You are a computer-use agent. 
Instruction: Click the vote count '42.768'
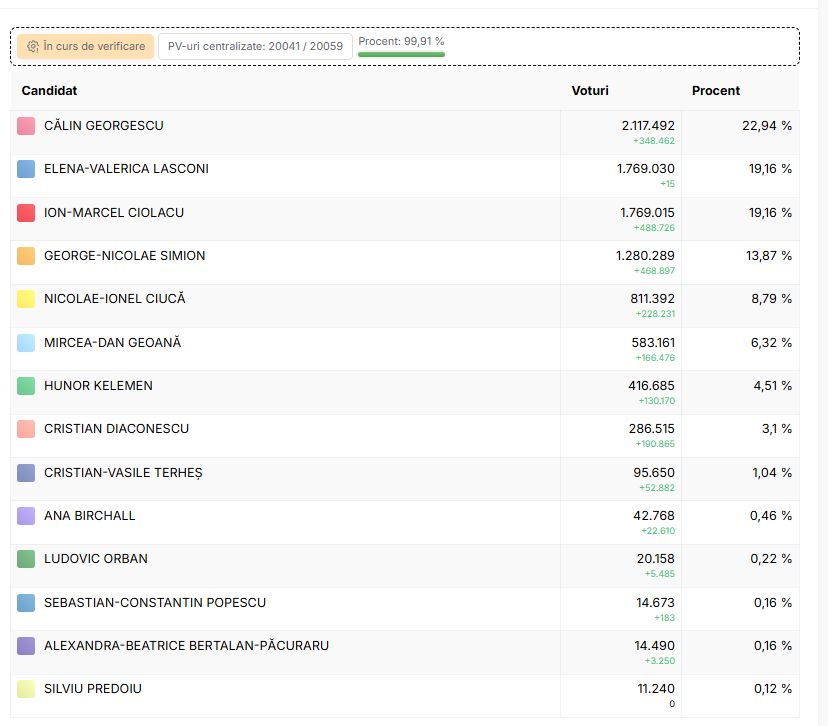pyautogui.click(x=654, y=515)
